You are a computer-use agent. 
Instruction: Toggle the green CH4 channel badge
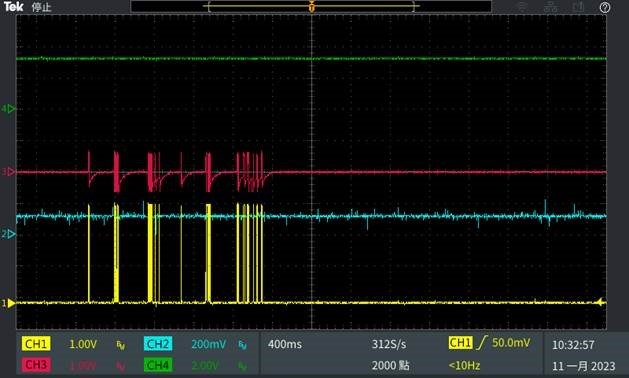click(158, 365)
